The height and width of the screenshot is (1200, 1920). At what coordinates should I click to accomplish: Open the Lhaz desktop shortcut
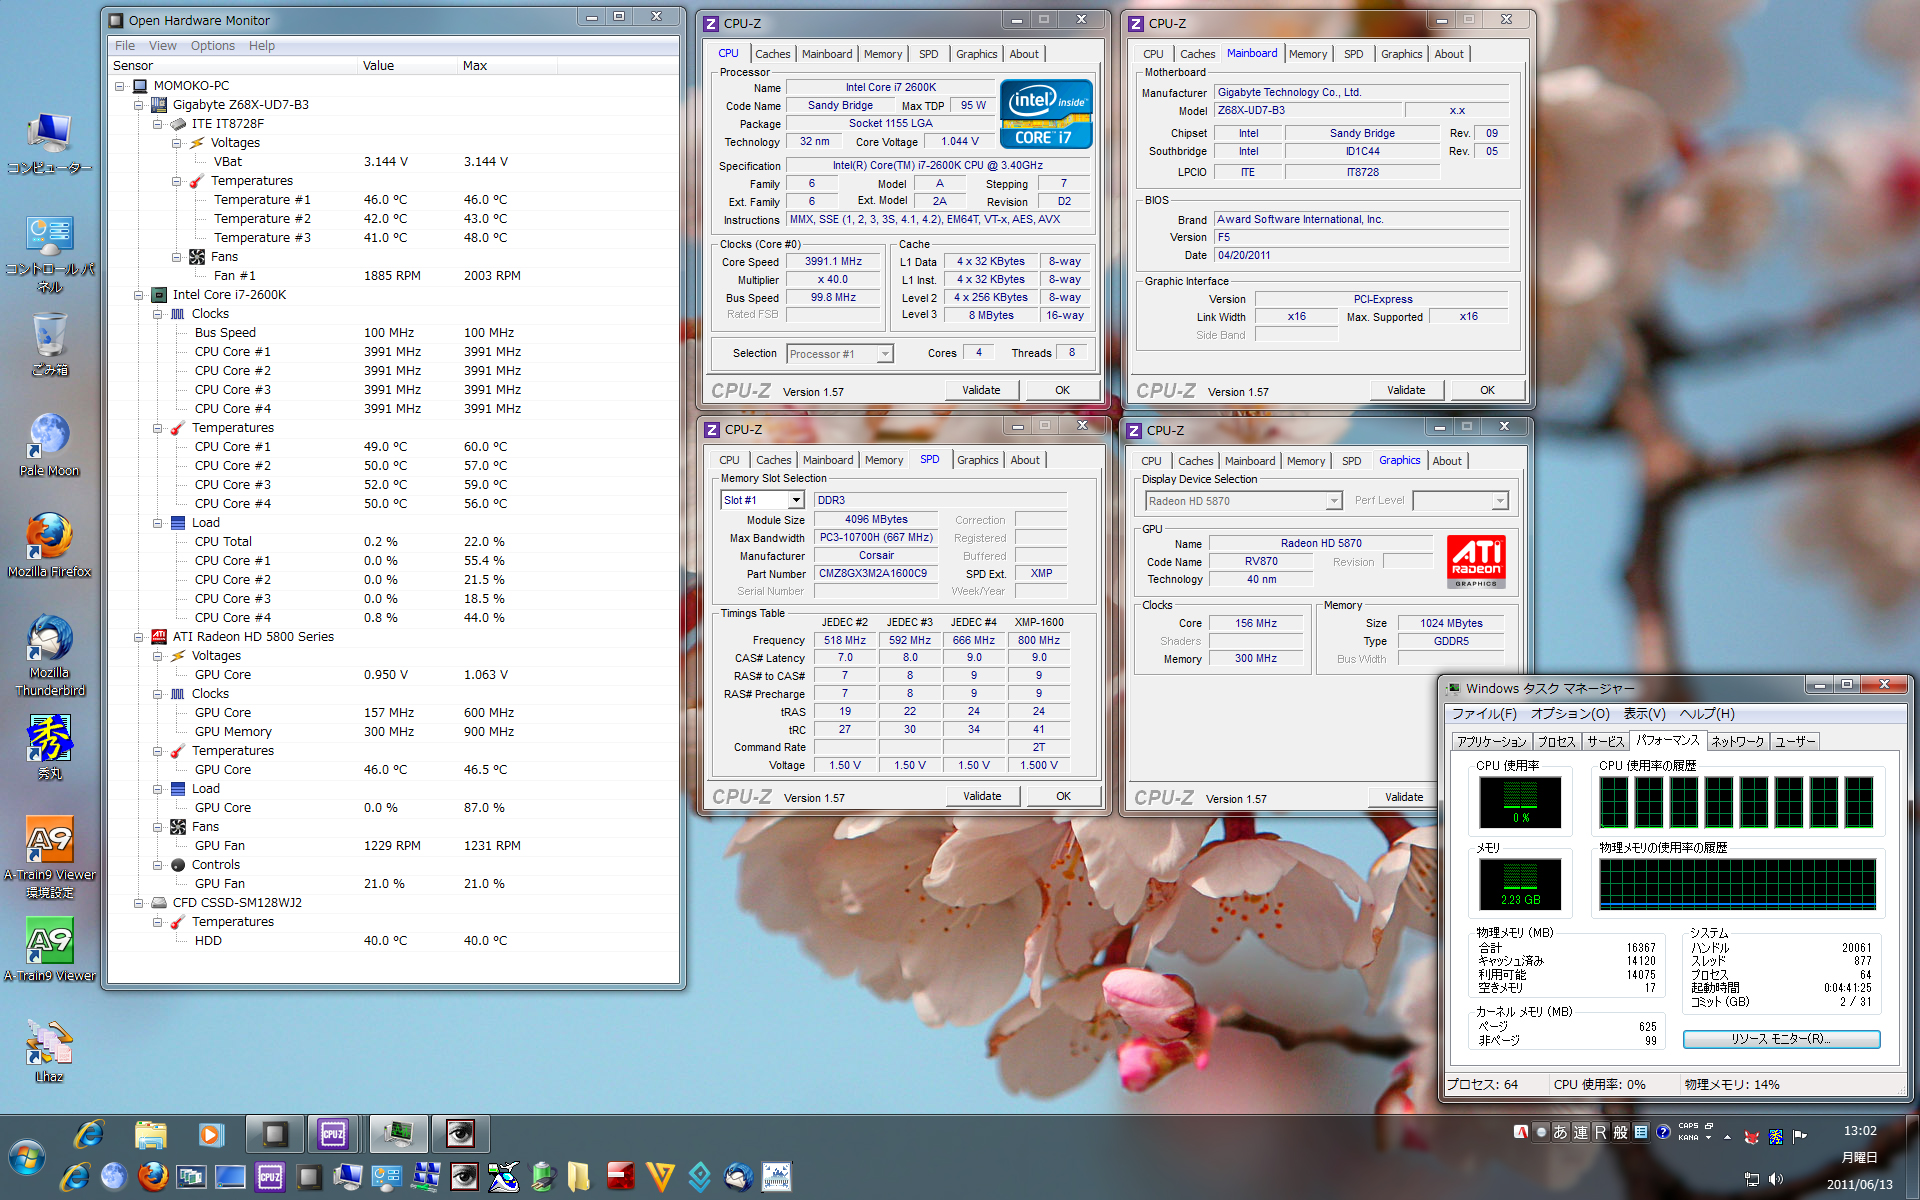[49, 1043]
